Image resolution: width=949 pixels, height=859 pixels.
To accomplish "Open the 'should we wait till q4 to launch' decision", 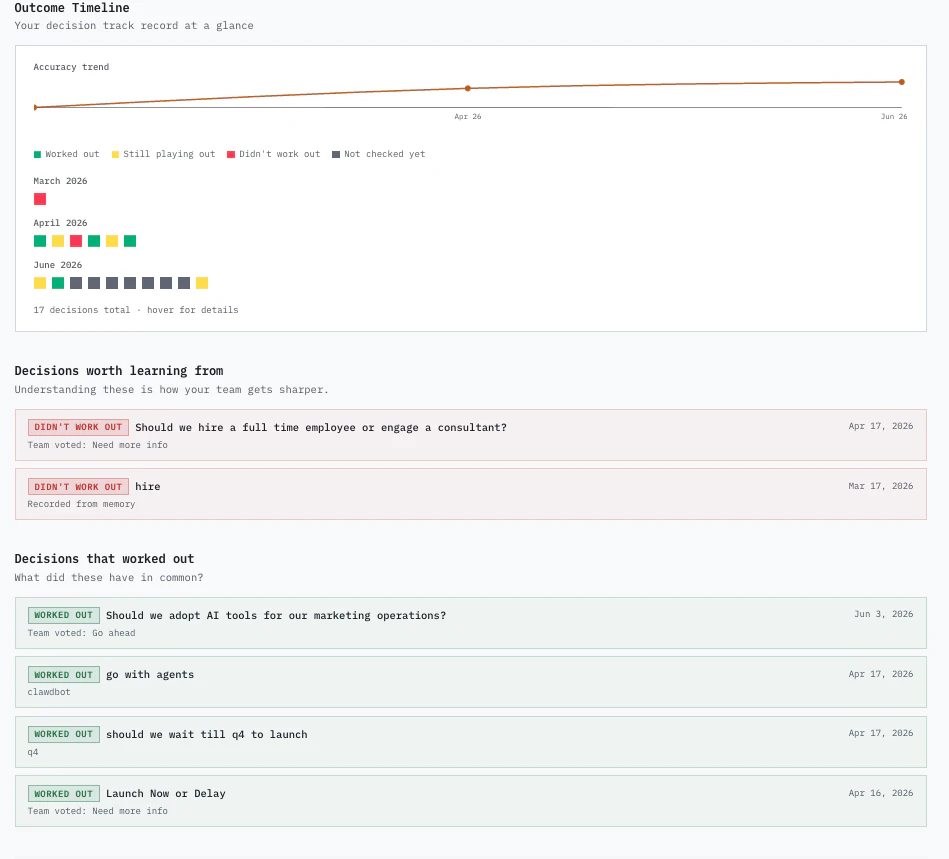I will click(471, 742).
